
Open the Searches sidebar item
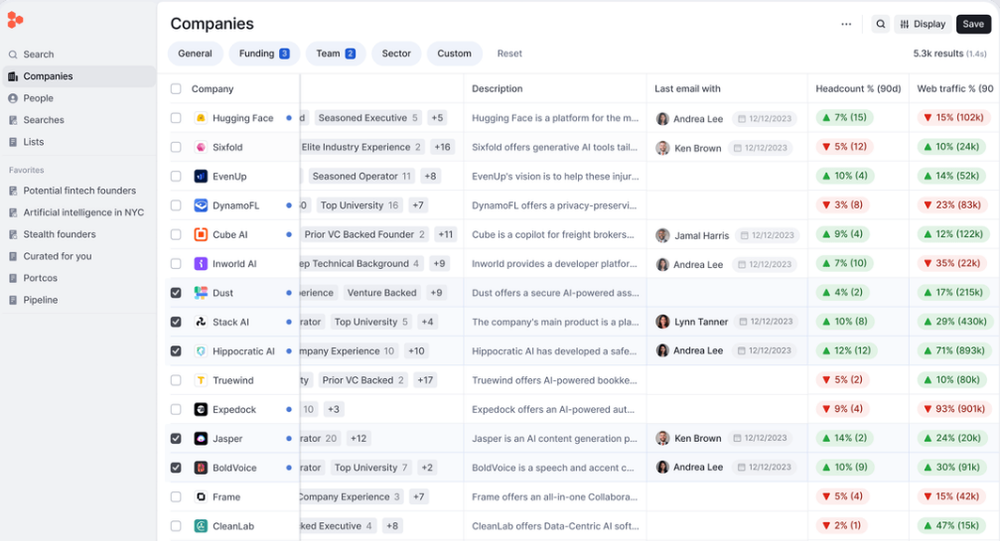[43, 120]
